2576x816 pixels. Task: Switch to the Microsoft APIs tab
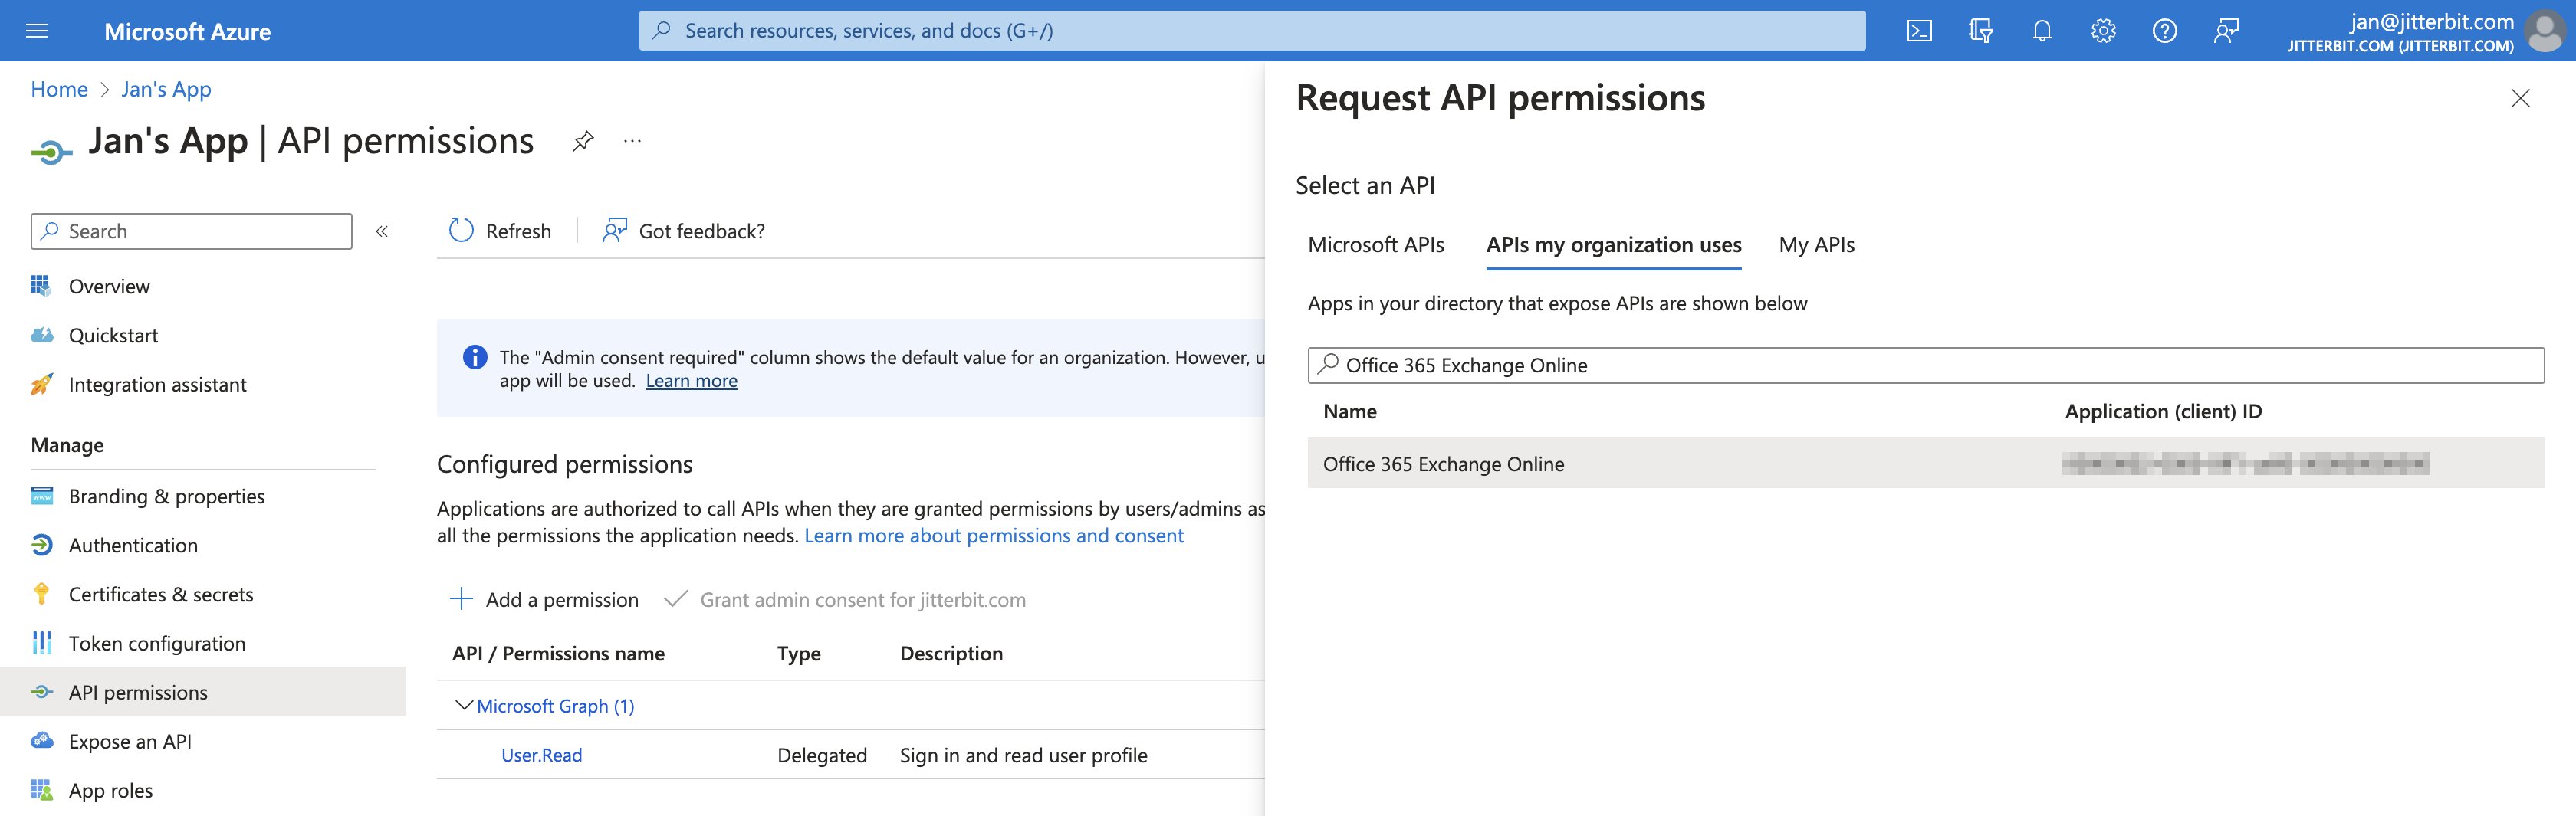tap(1375, 245)
